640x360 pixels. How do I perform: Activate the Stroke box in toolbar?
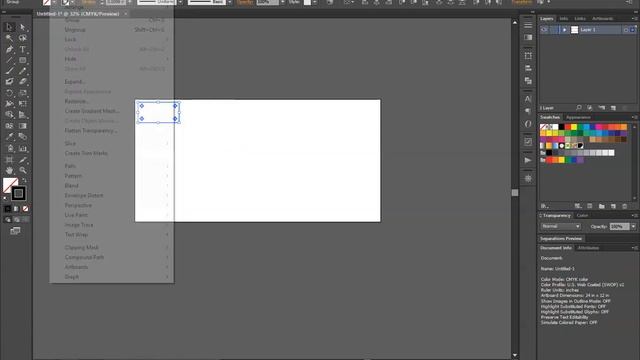pos(18,193)
